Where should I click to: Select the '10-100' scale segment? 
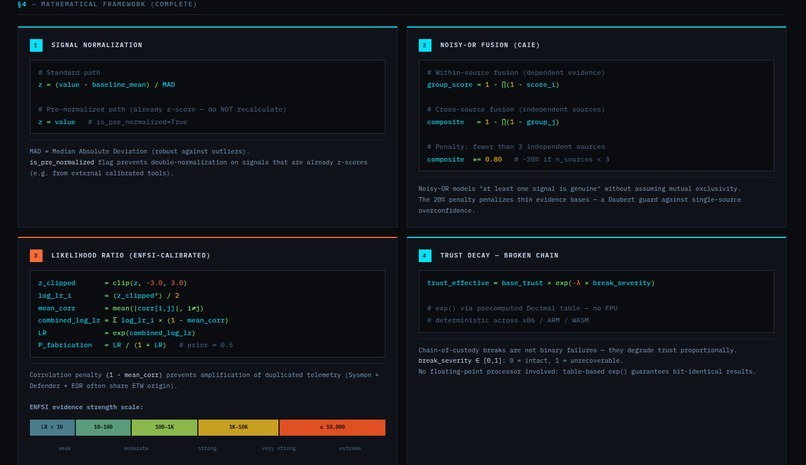pyautogui.click(x=103, y=427)
